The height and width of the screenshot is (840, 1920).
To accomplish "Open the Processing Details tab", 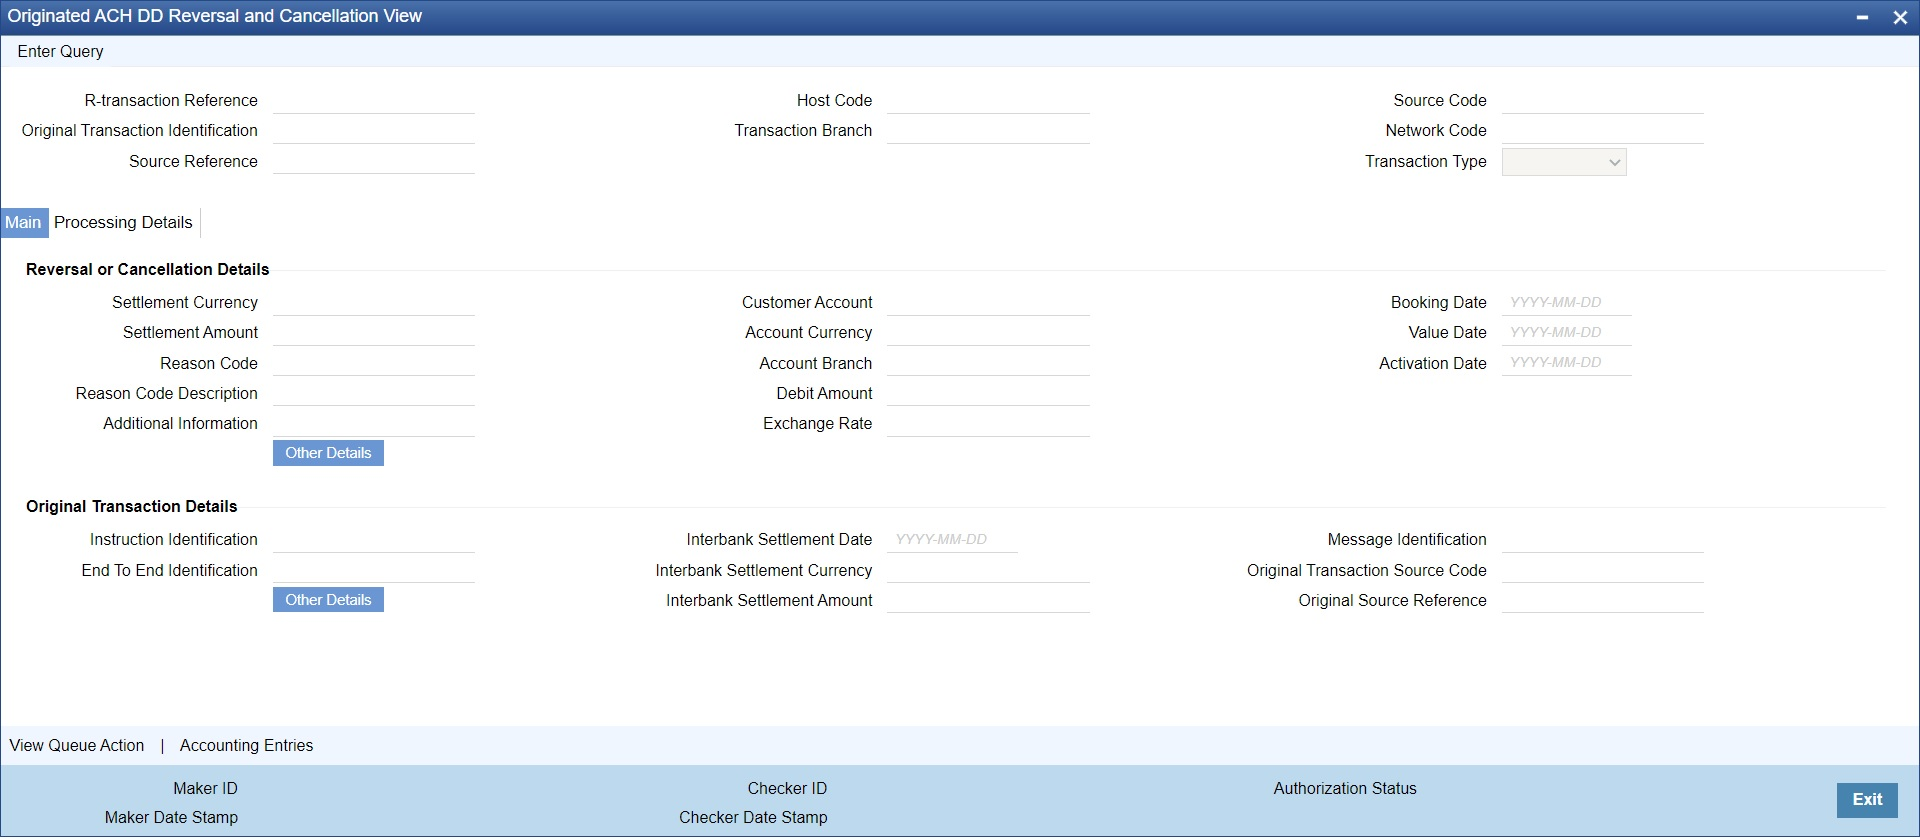I will pos(123,223).
